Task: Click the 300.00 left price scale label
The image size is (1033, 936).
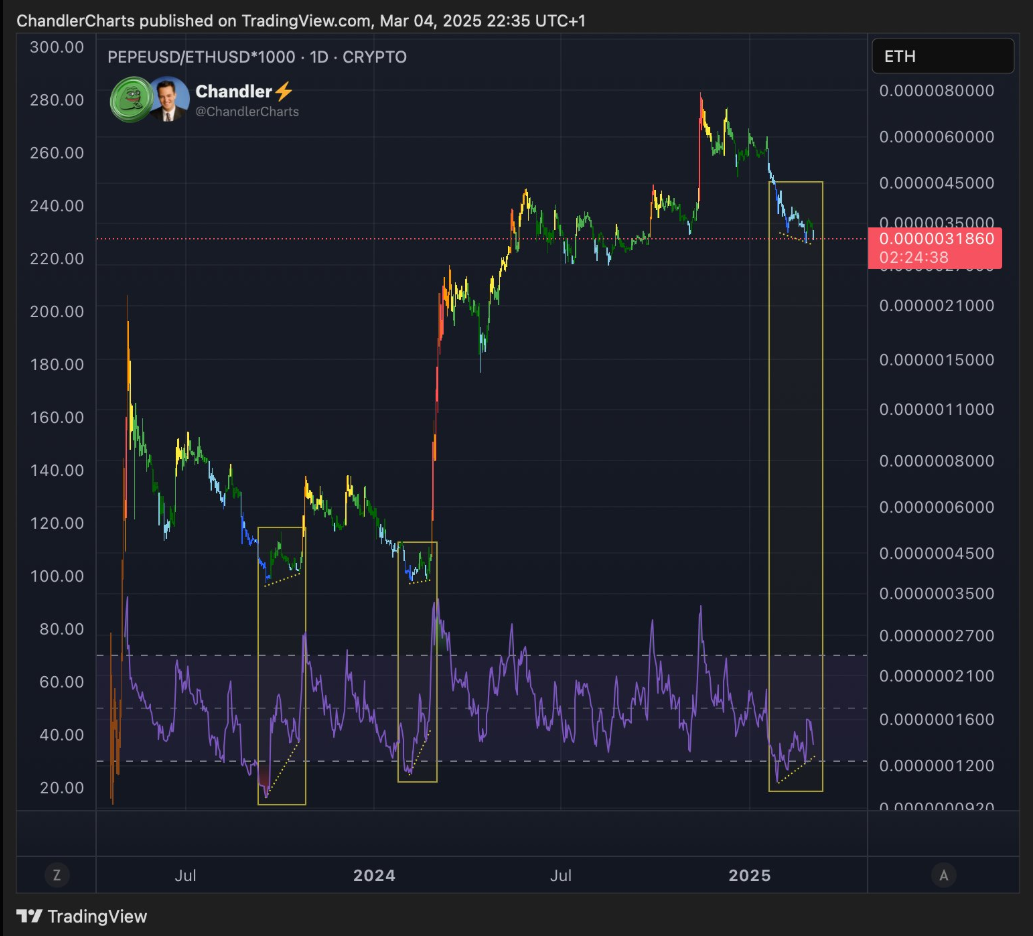Action: tap(56, 47)
